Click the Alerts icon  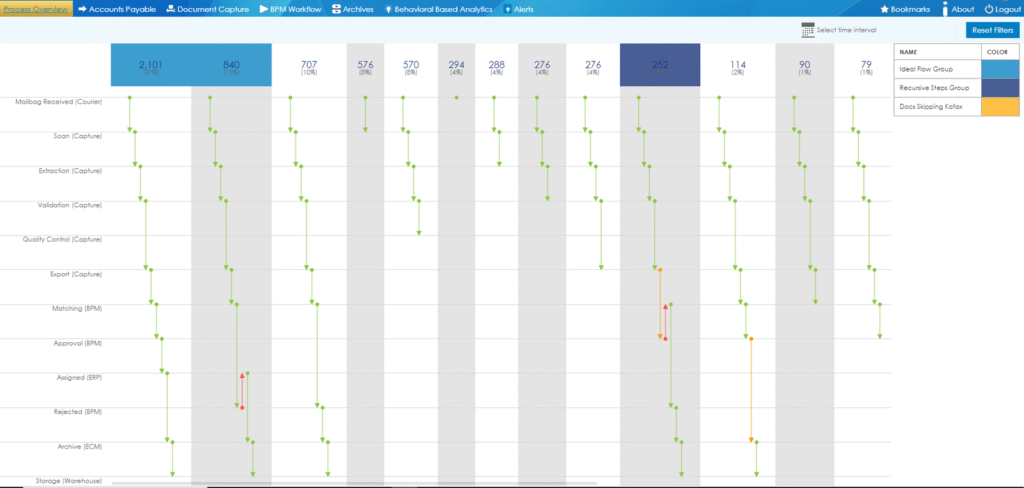pyautogui.click(x=507, y=9)
